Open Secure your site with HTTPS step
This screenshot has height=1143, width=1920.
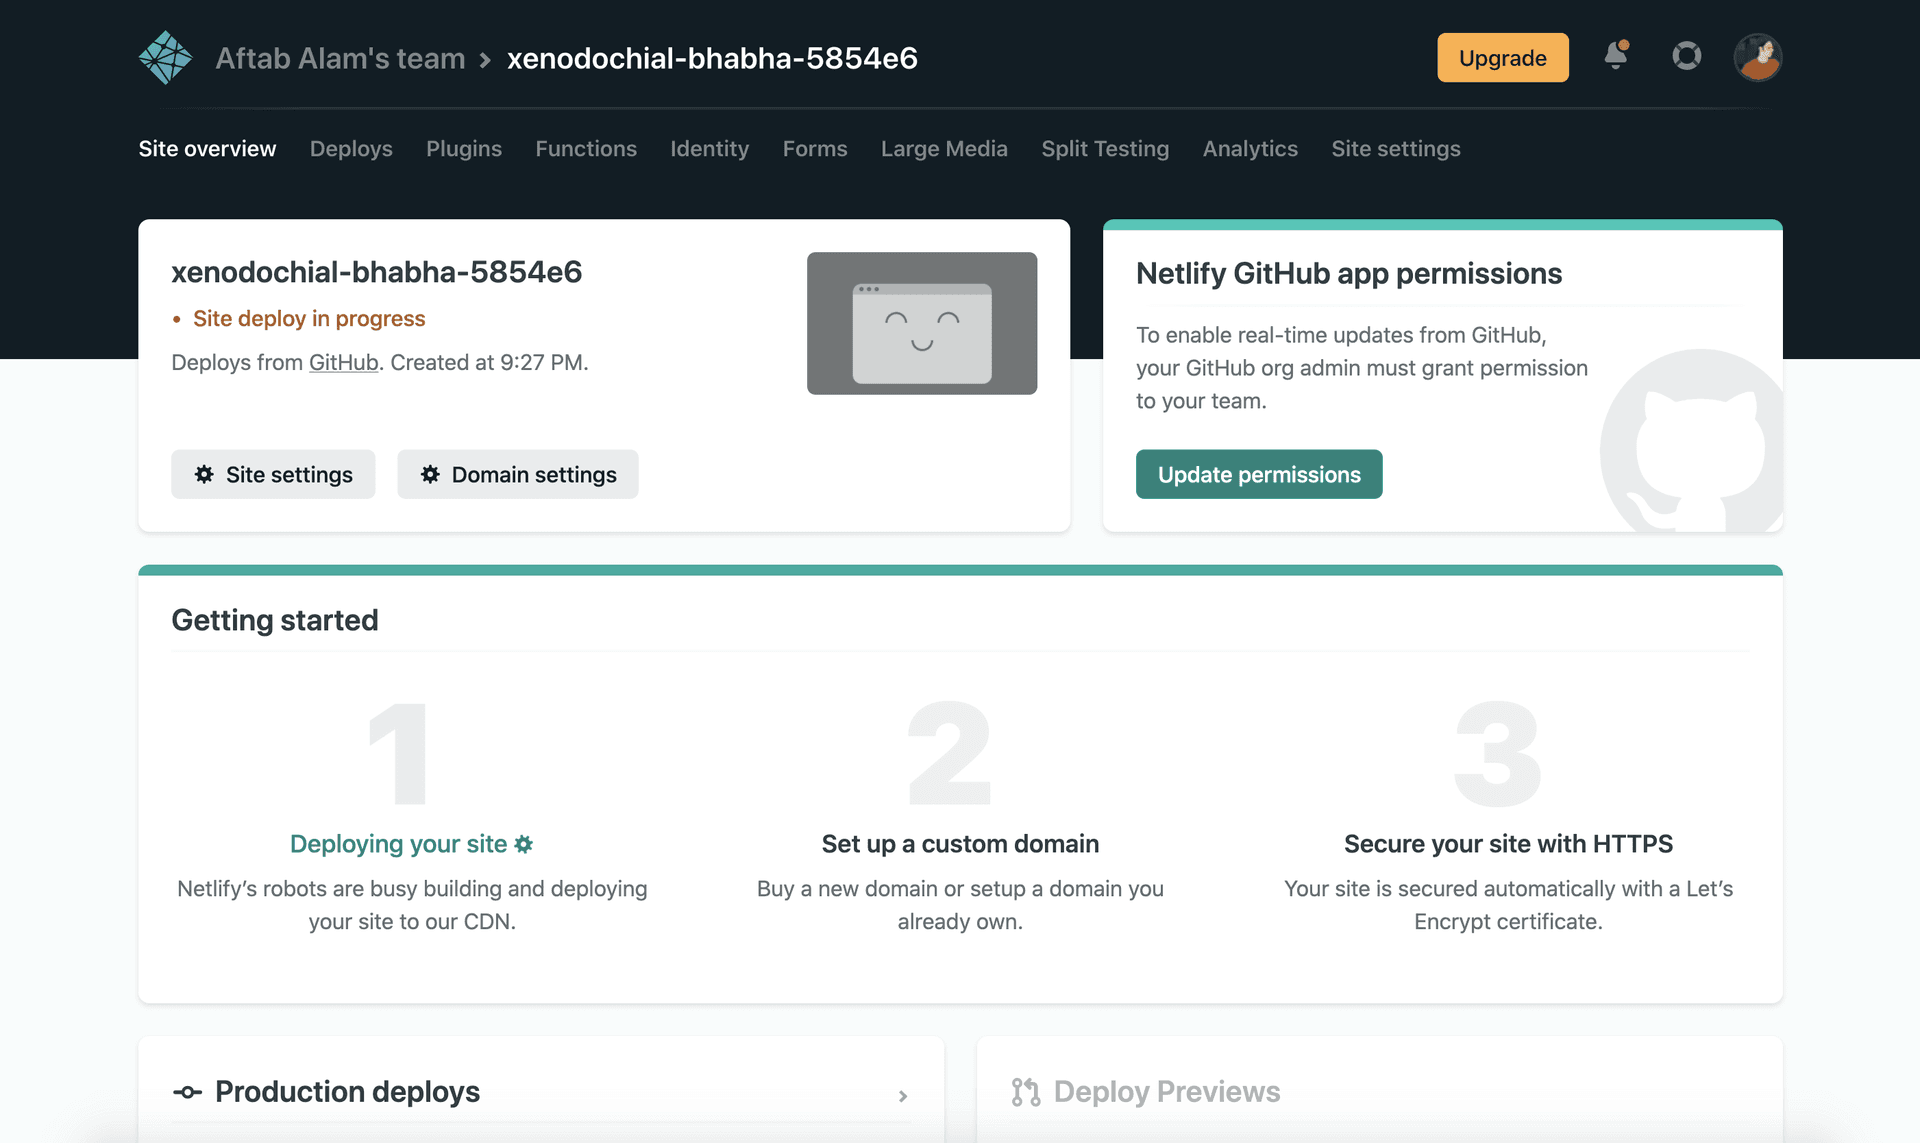(1508, 844)
